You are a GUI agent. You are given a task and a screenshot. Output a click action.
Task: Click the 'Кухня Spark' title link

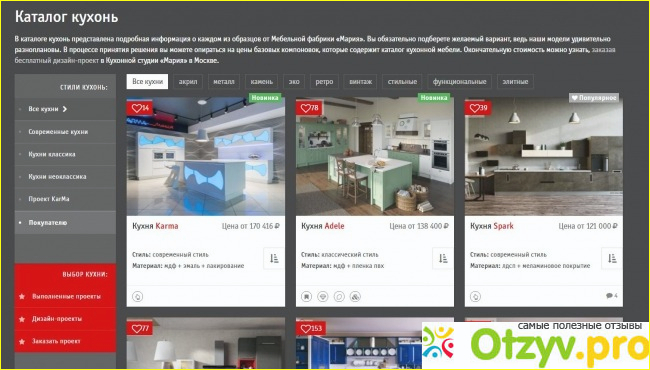tap(492, 226)
